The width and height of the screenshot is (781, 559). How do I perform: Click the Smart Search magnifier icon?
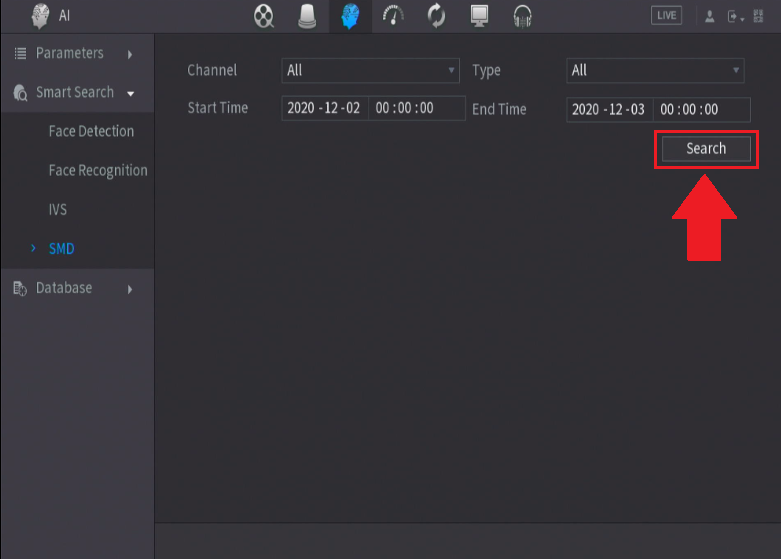pyautogui.click(x=20, y=93)
